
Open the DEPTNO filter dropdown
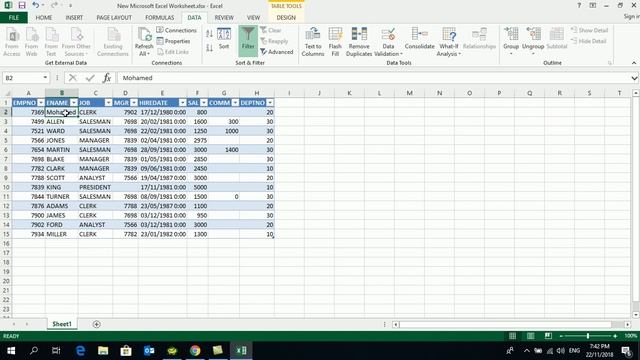click(270, 102)
